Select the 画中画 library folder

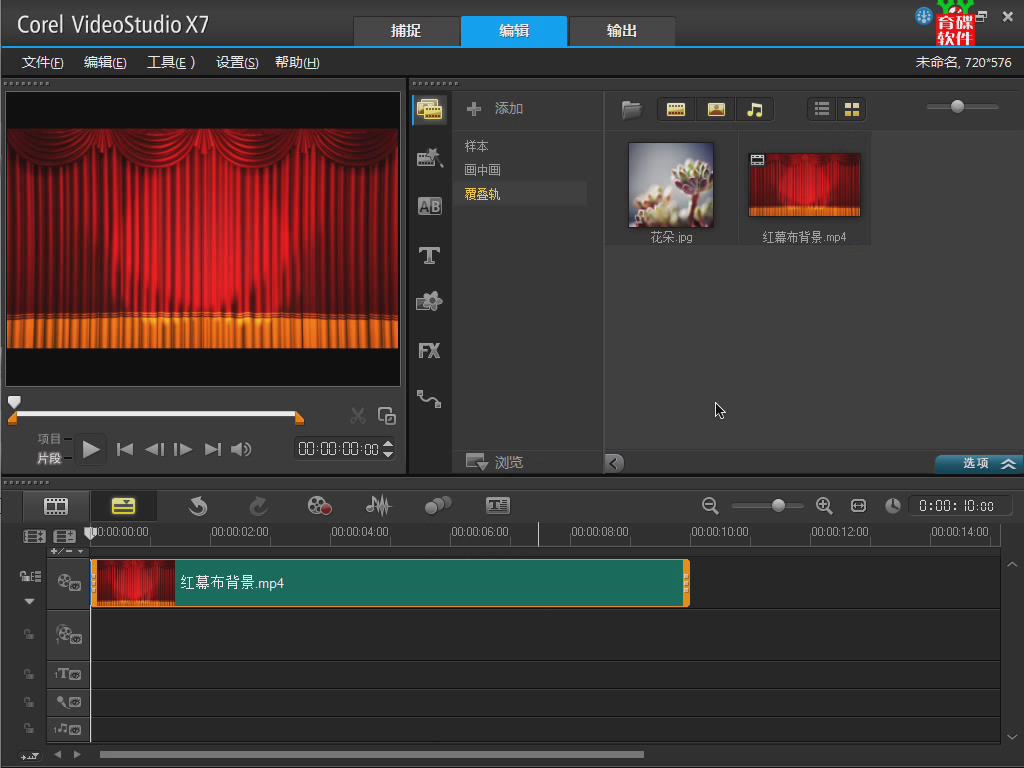click(x=483, y=170)
